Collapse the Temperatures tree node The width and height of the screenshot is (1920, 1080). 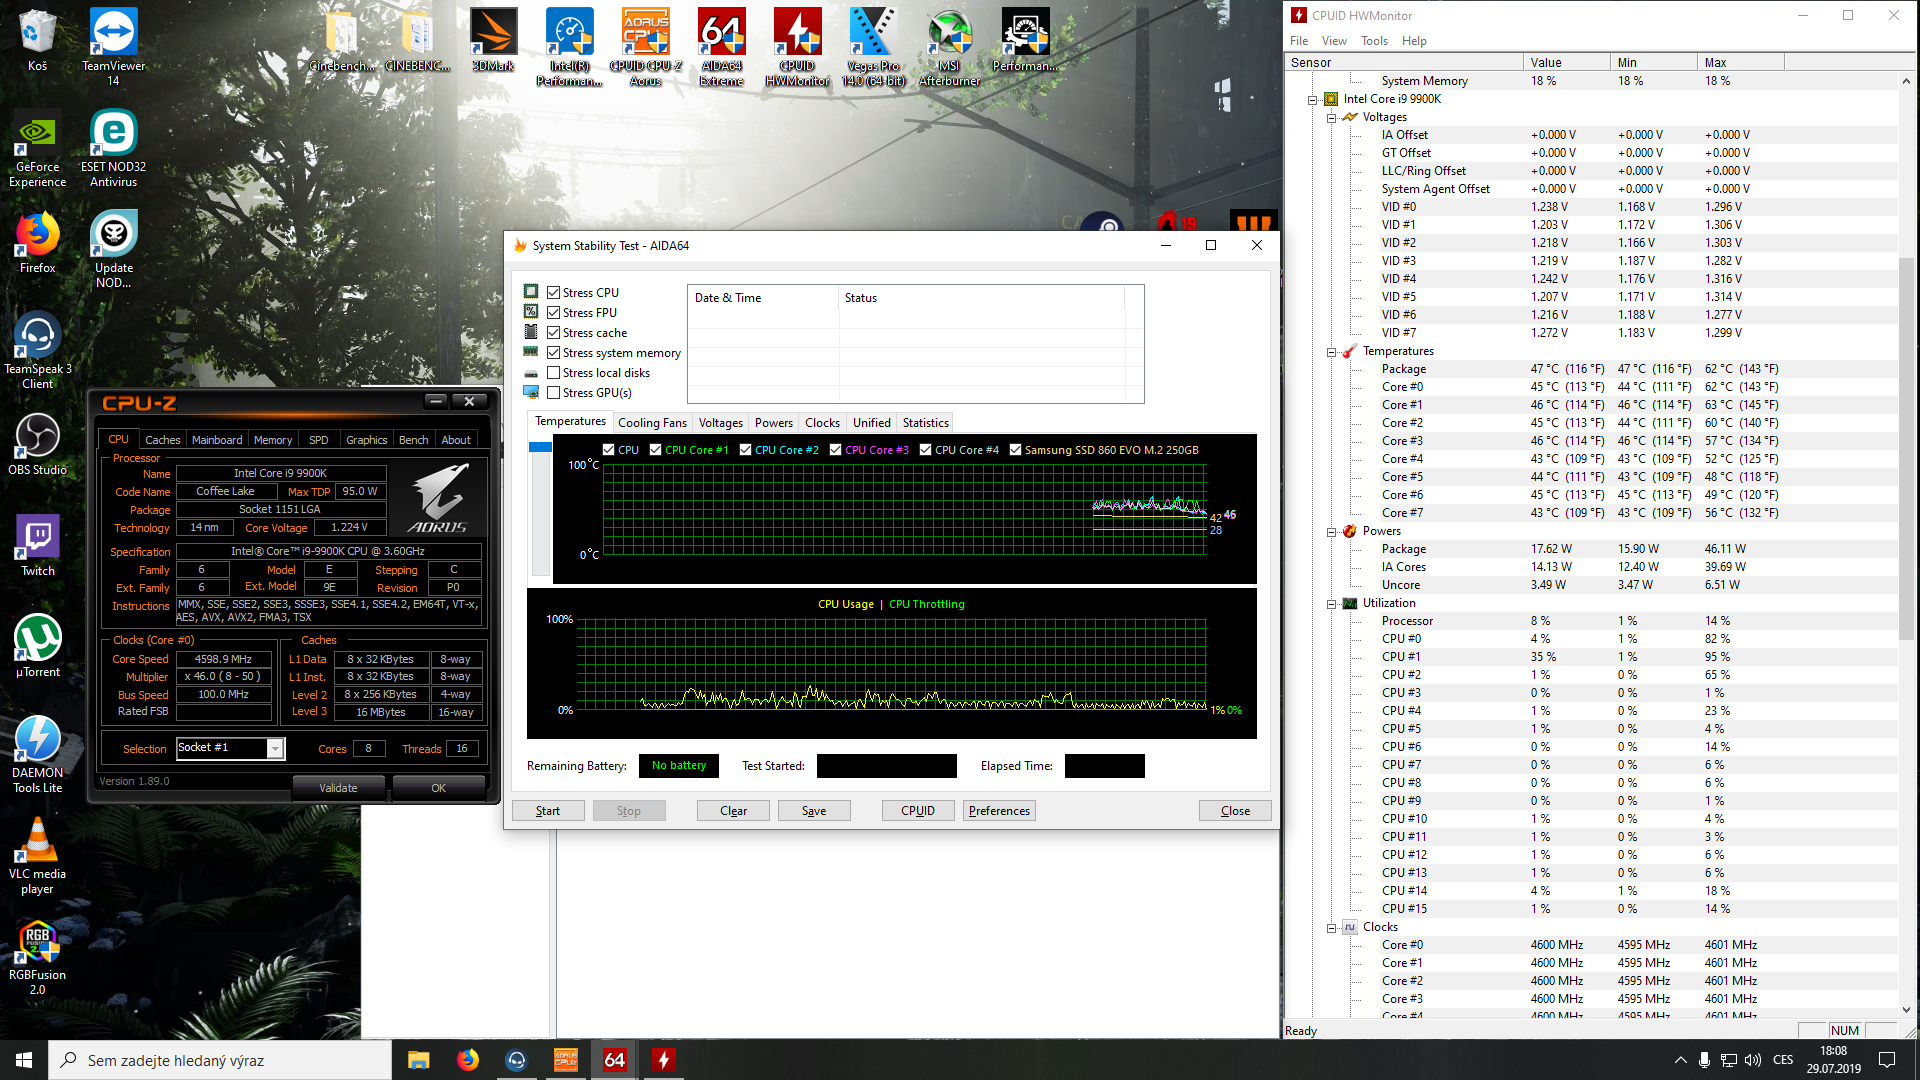(1331, 352)
